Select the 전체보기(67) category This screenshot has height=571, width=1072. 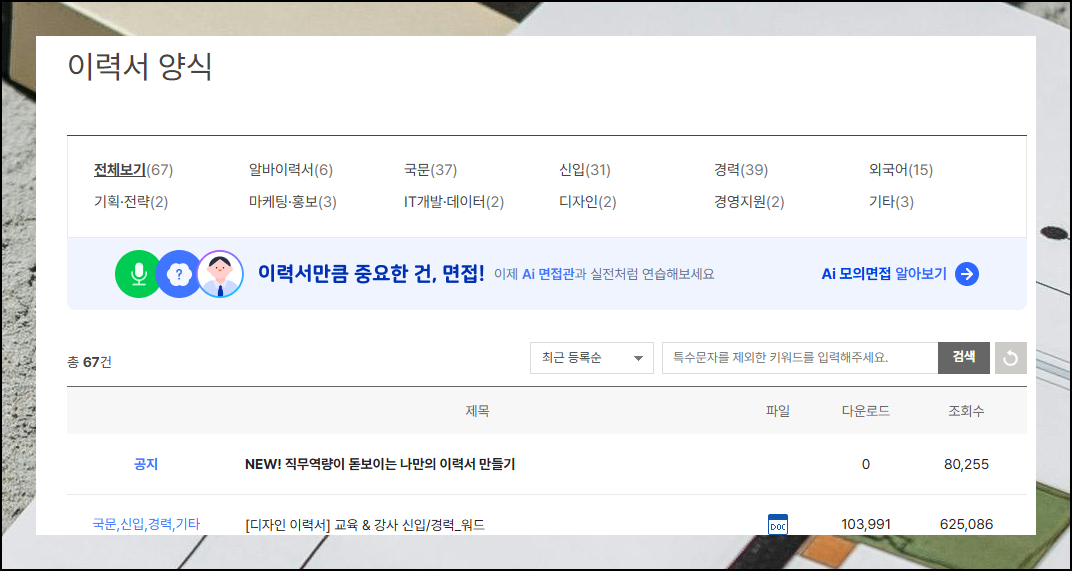click(x=133, y=170)
